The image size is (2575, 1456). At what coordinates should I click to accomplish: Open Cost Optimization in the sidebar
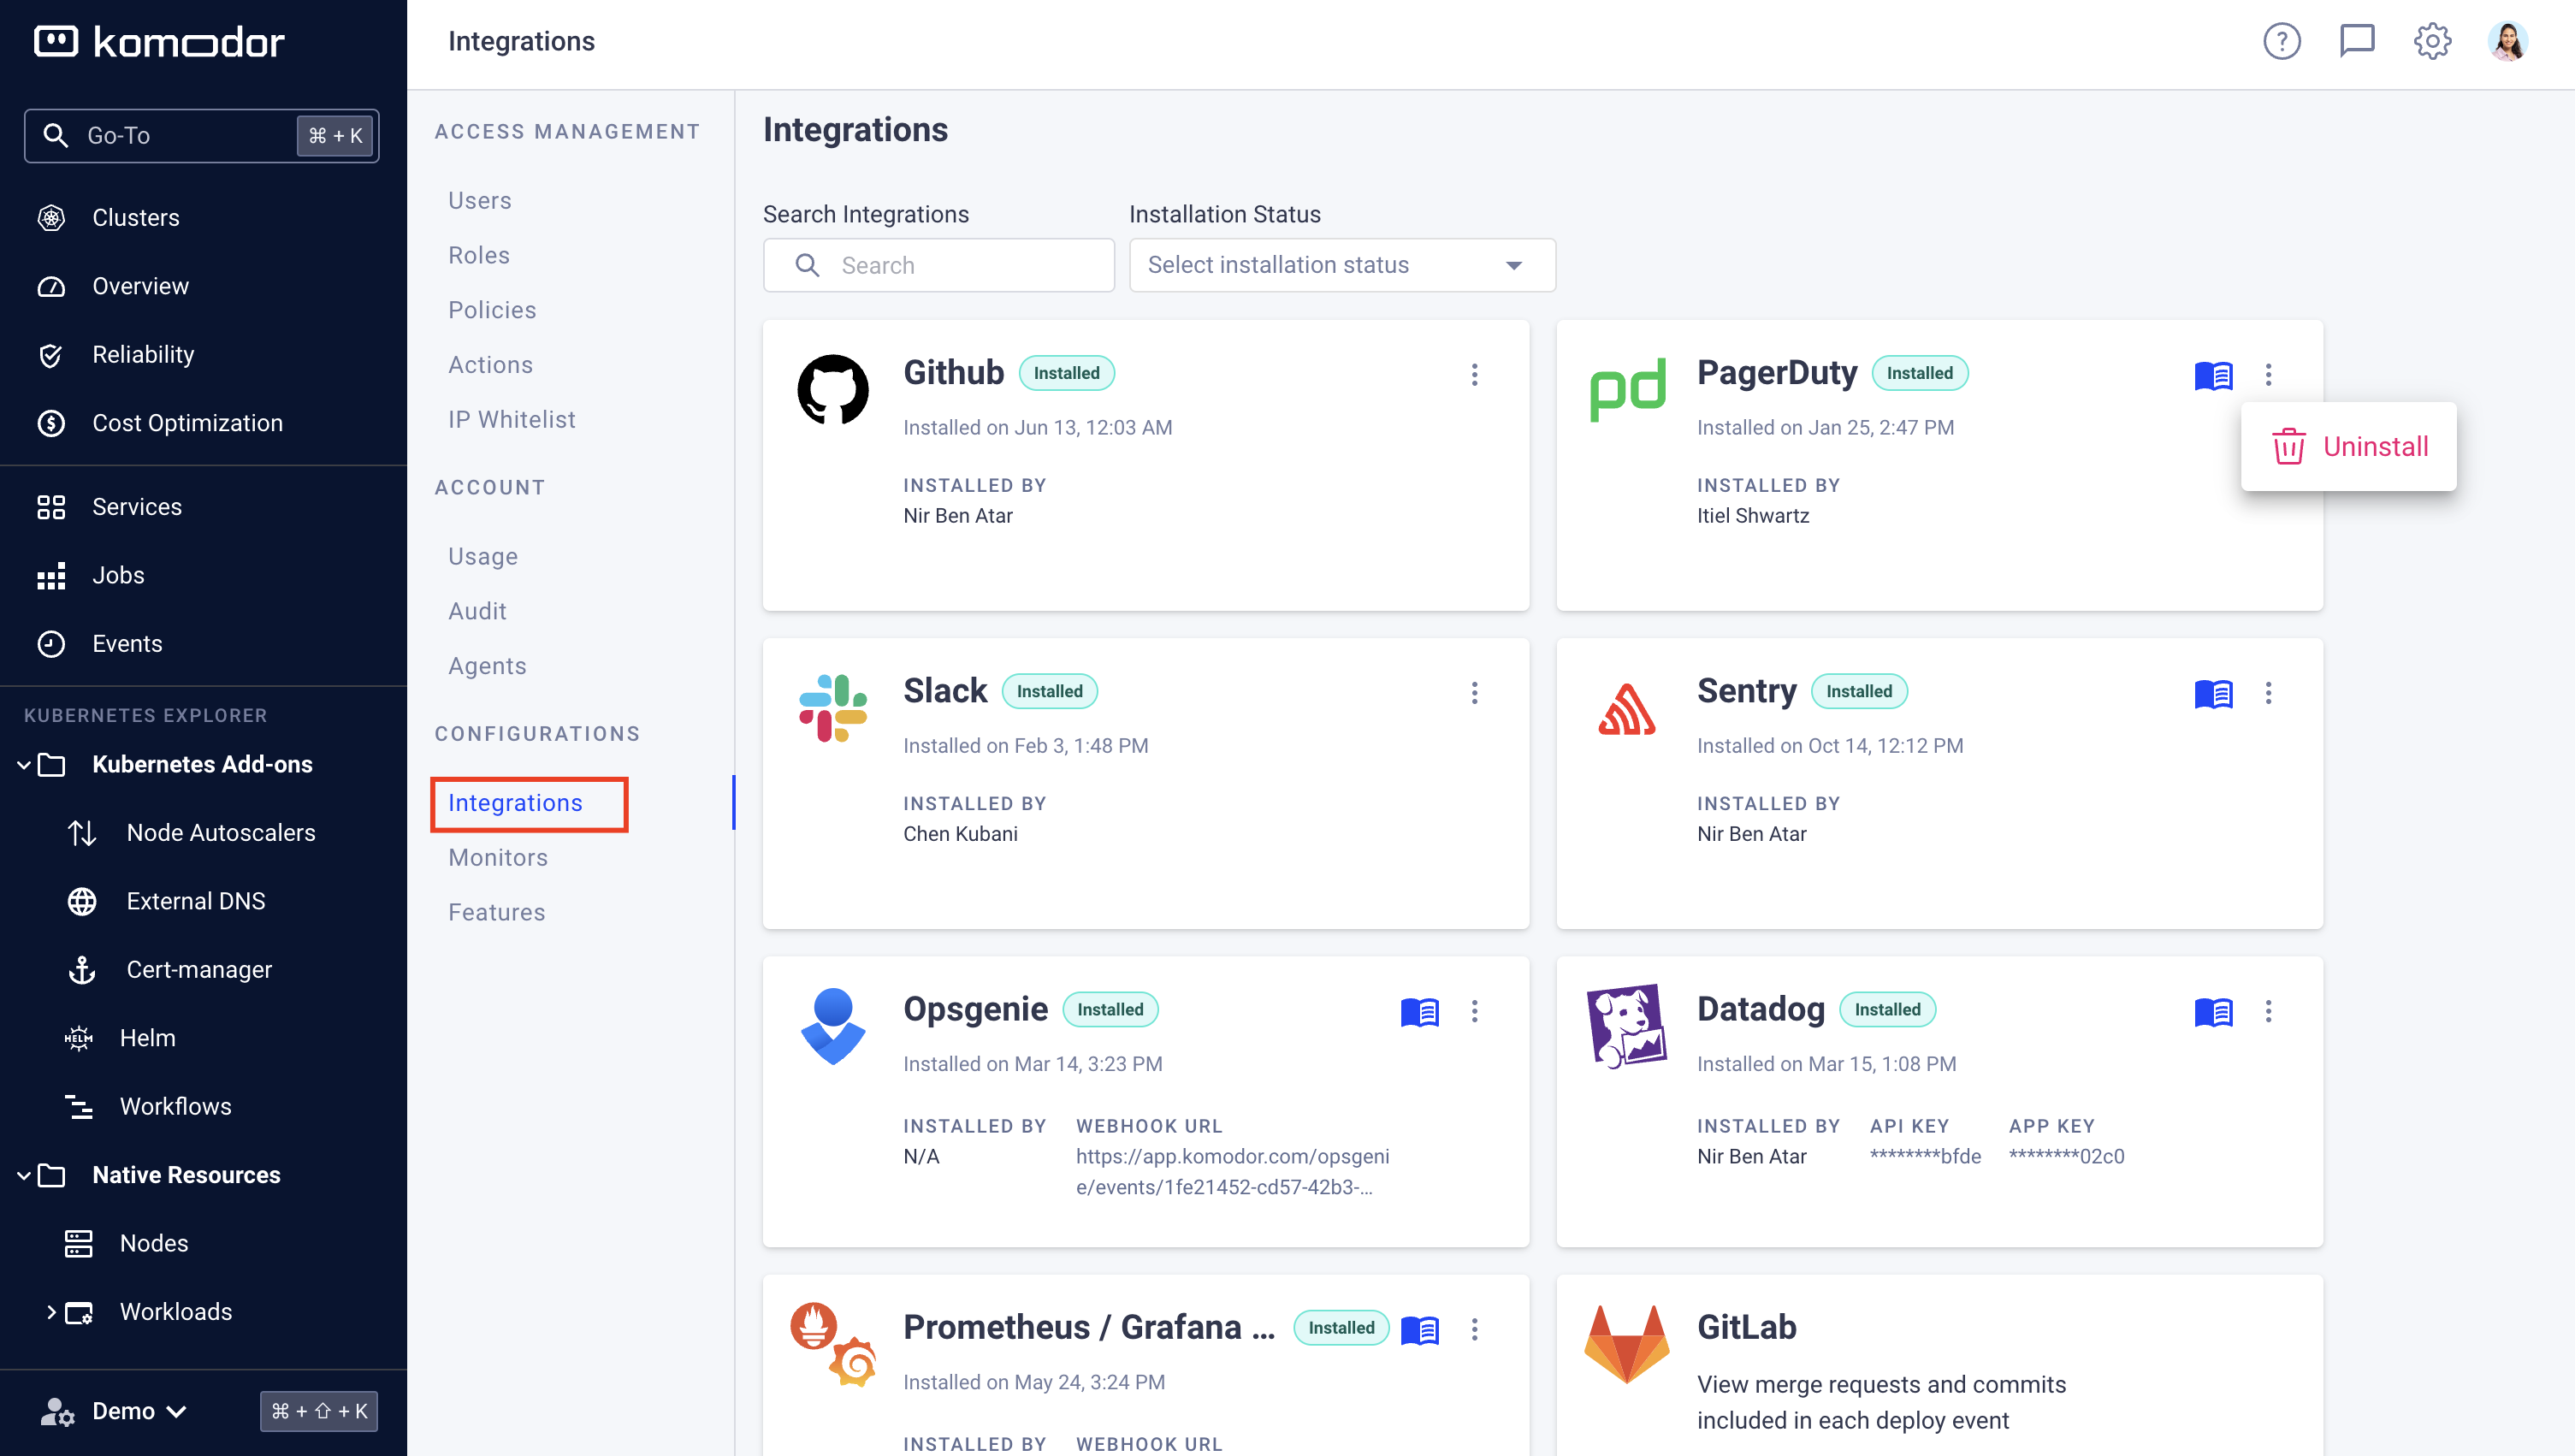pyautogui.click(x=187, y=423)
